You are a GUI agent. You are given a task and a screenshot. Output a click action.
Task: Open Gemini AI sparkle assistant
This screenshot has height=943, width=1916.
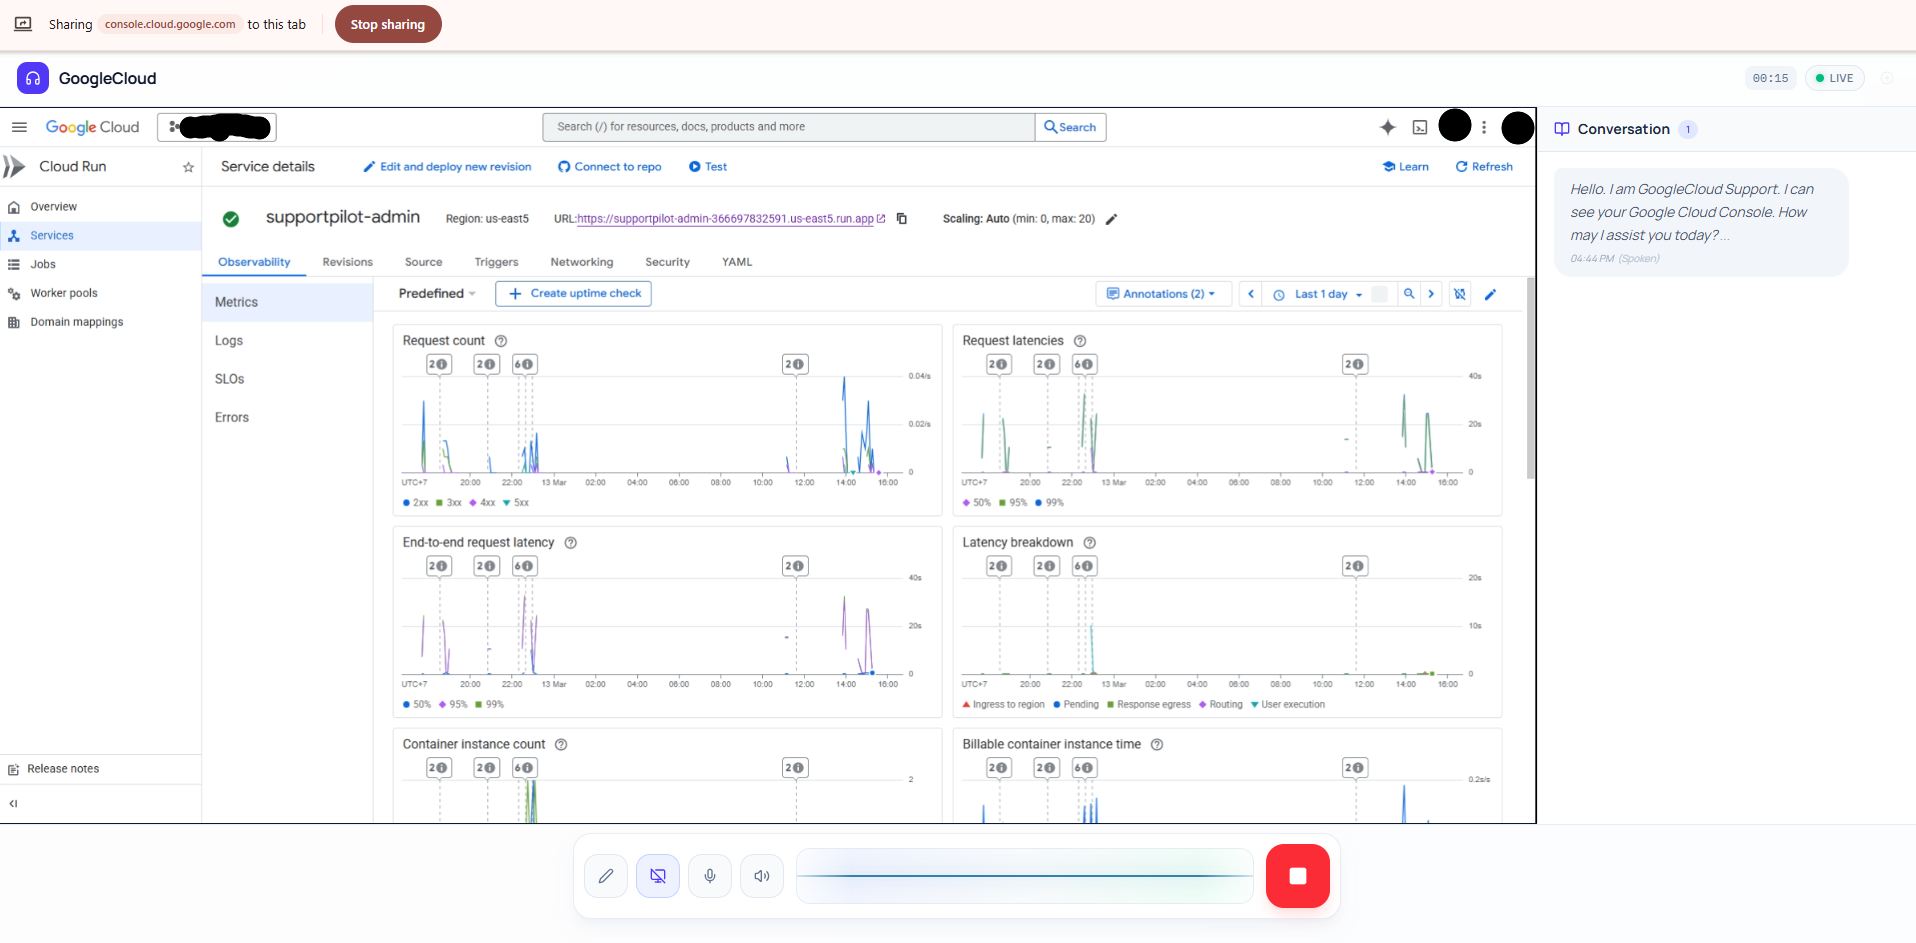tap(1388, 127)
